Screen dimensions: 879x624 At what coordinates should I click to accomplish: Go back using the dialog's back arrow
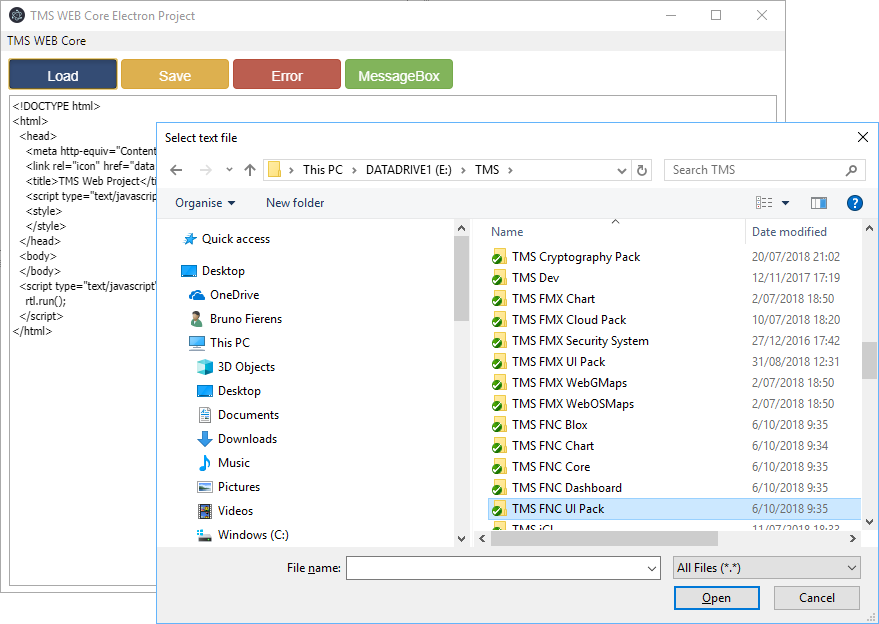point(176,170)
